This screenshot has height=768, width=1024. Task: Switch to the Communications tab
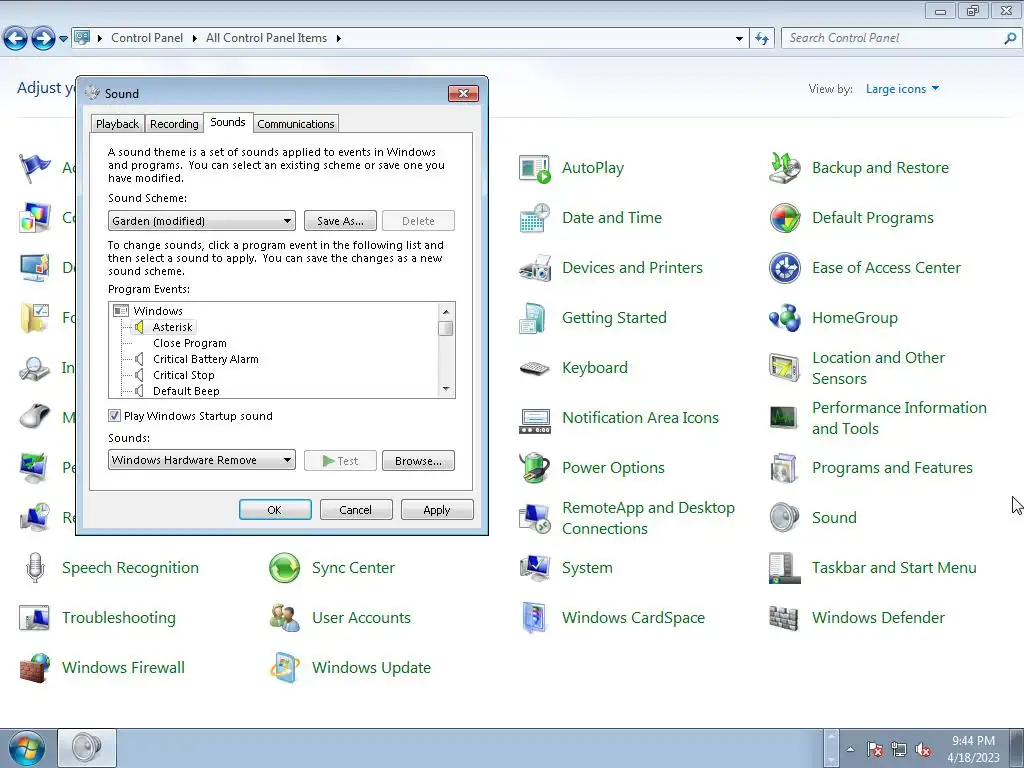pos(296,124)
